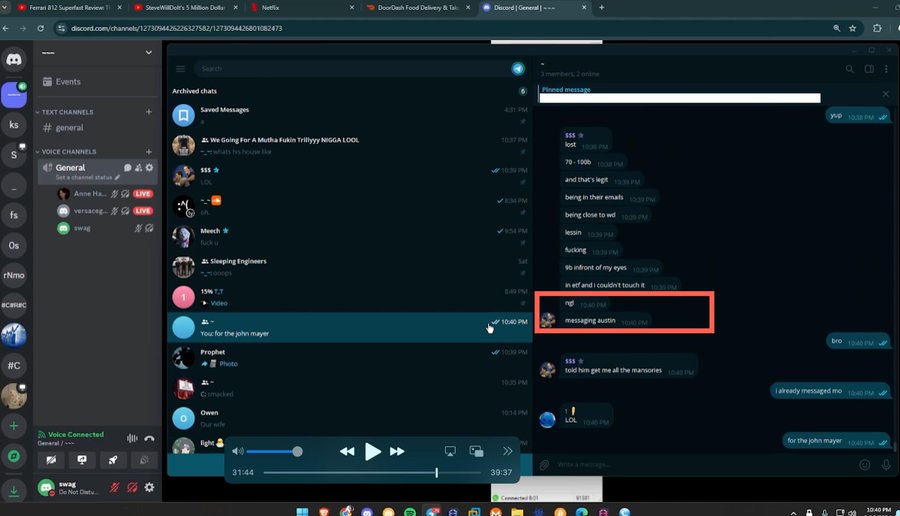900x516 pixels.
Task: Search within the Telegram chat using magnifier
Action: pyautogui.click(x=849, y=69)
